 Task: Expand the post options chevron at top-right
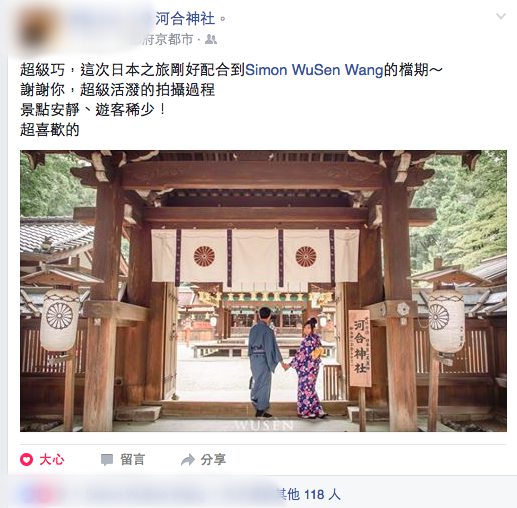[501, 16]
